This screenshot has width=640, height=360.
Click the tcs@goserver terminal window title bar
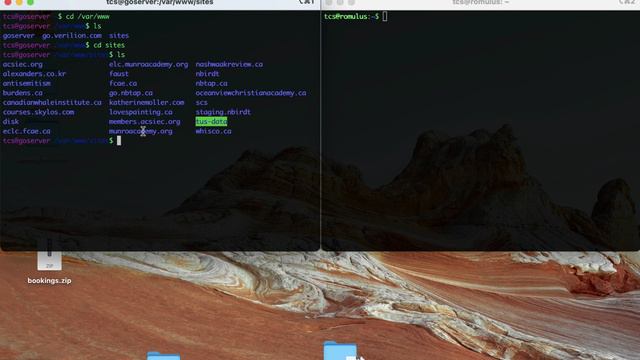(x=160, y=3)
